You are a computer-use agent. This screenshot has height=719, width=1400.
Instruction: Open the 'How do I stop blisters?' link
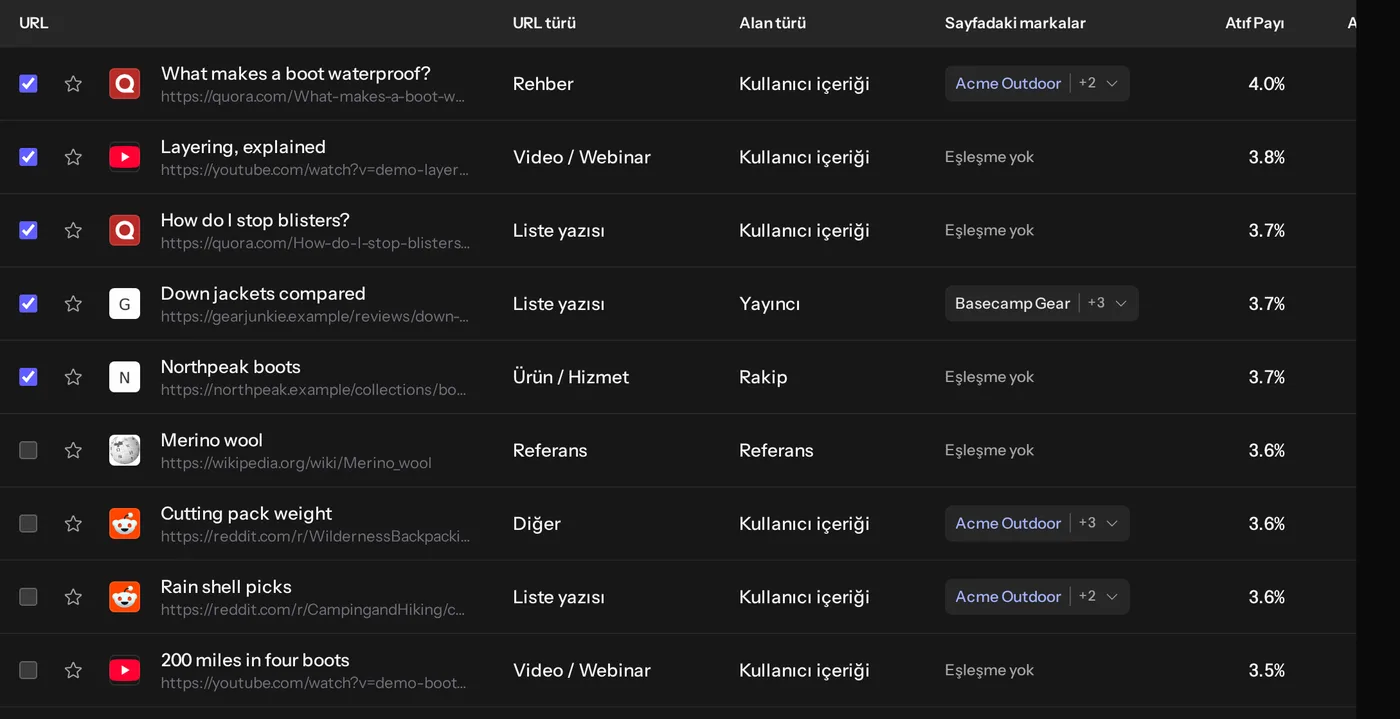tap(255, 220)
